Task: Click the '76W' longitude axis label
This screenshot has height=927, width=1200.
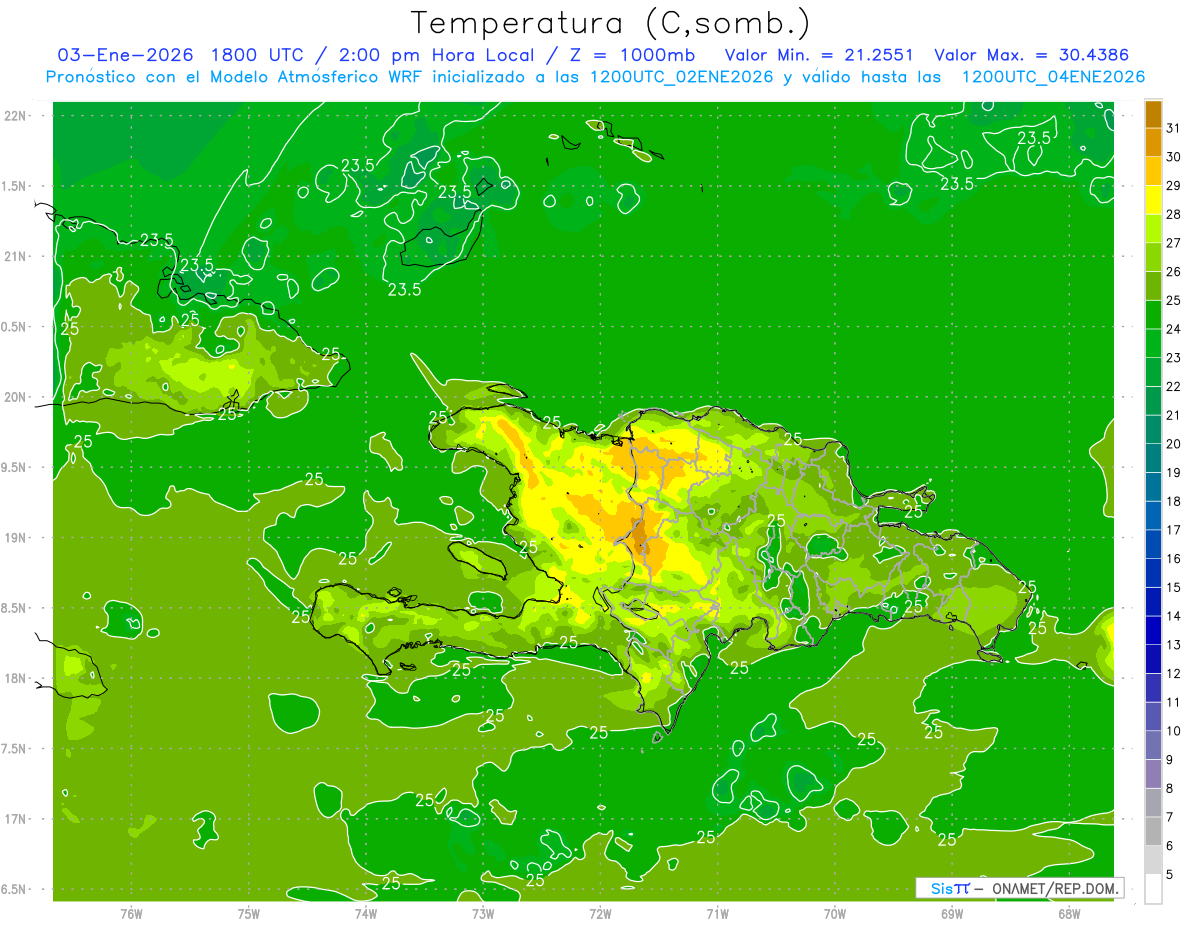Action: pos(131,913)
